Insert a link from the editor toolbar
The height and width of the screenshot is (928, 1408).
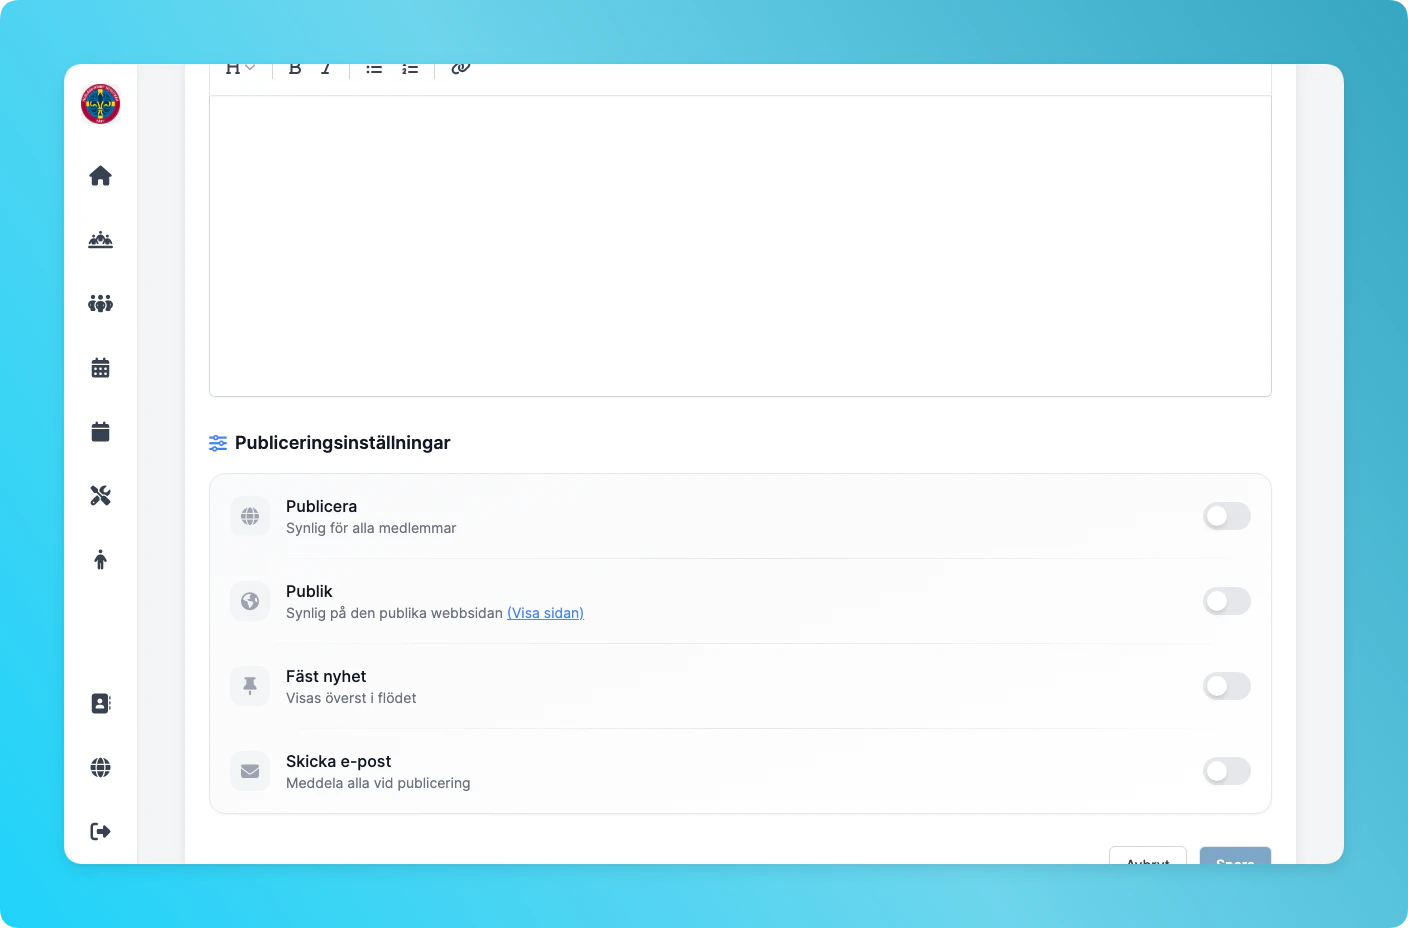(460, 68)
